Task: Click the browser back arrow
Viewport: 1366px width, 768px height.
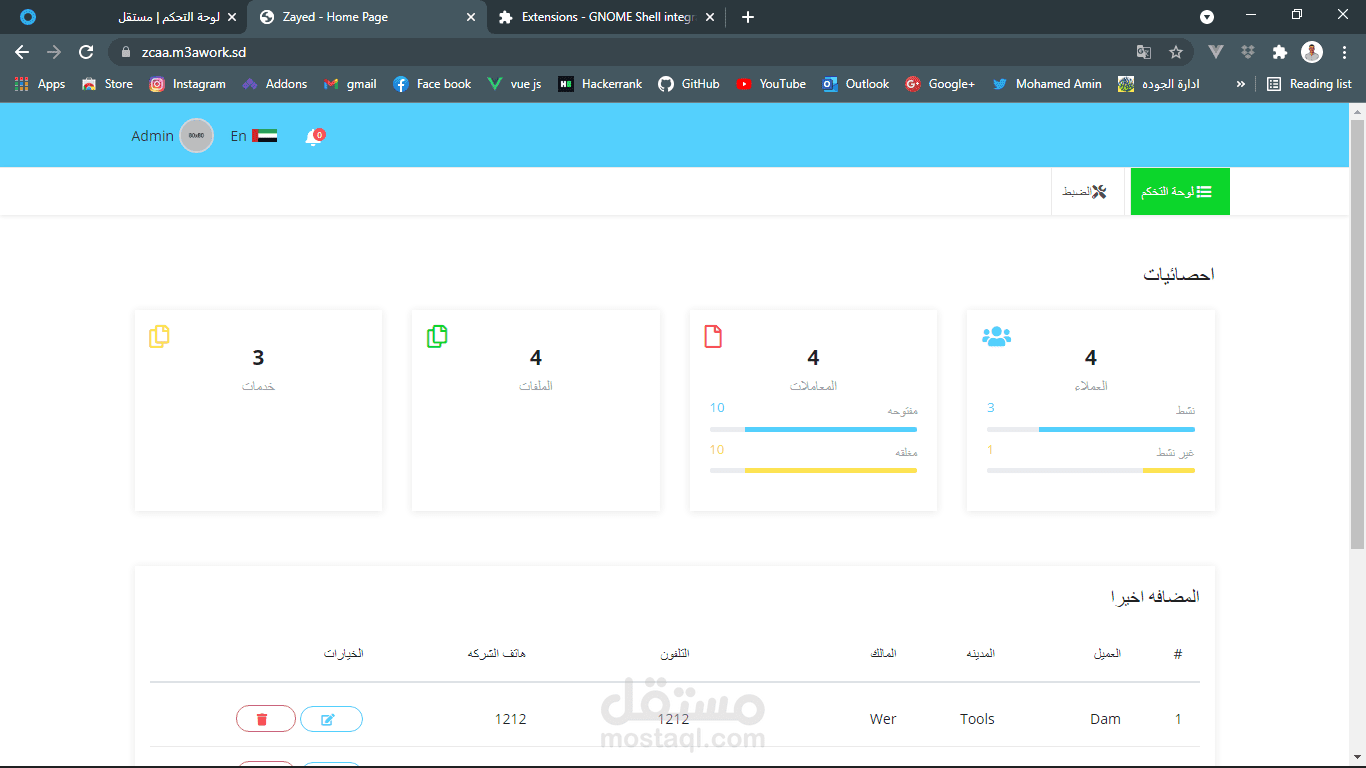Action: coord(23,52)
